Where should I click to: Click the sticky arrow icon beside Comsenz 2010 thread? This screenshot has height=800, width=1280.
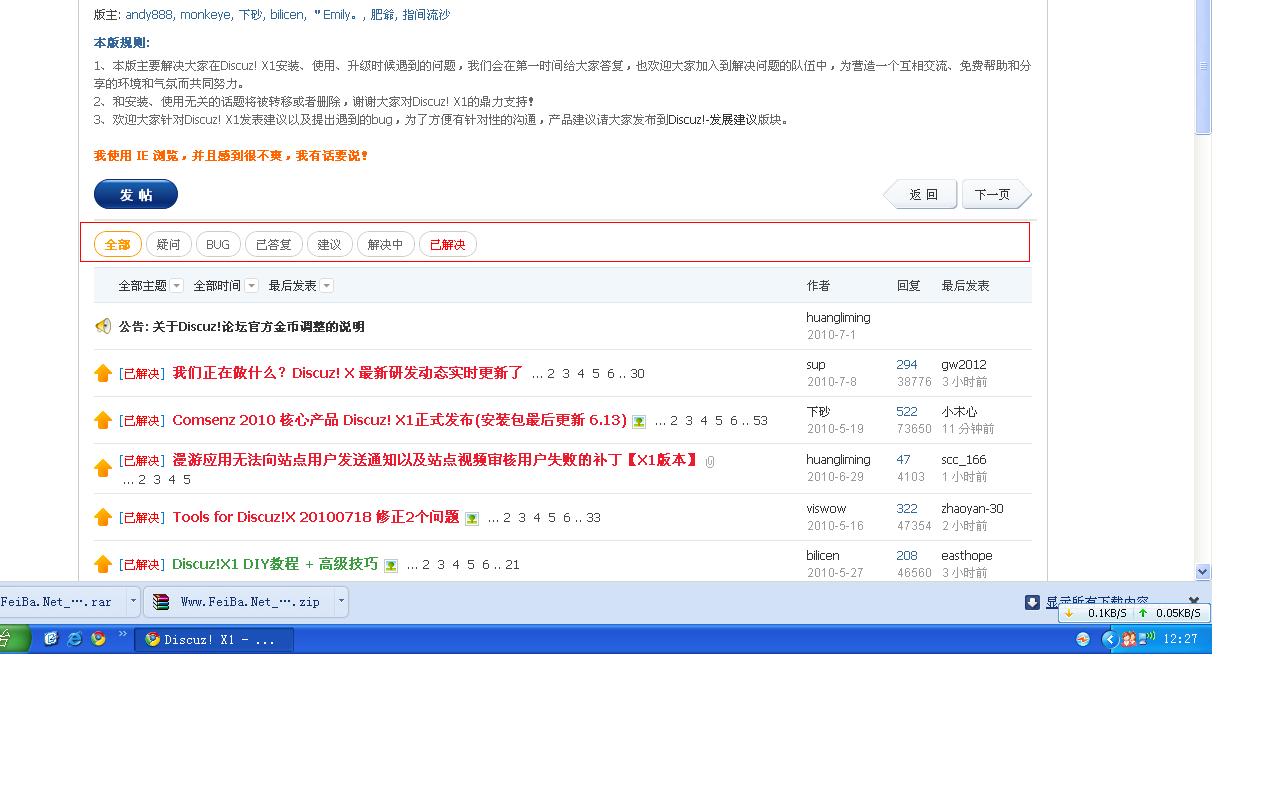coord(103,420)
